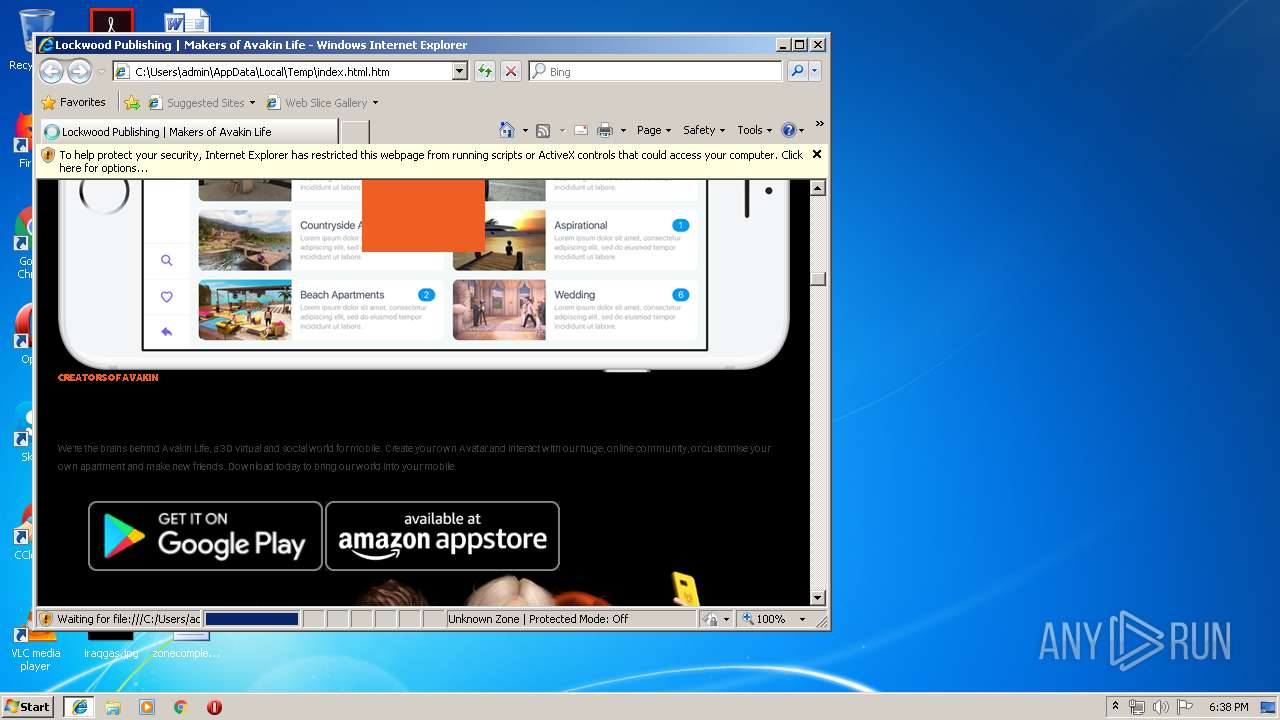Click the vertical scrollbar thumb

pos(818,279)
